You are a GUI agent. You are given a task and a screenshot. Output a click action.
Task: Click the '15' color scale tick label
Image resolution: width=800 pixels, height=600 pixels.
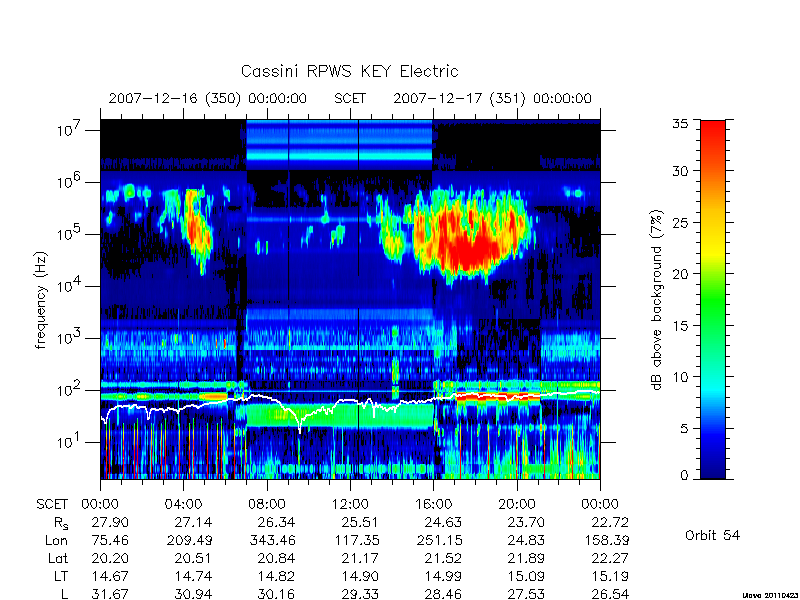click(680, 325)
